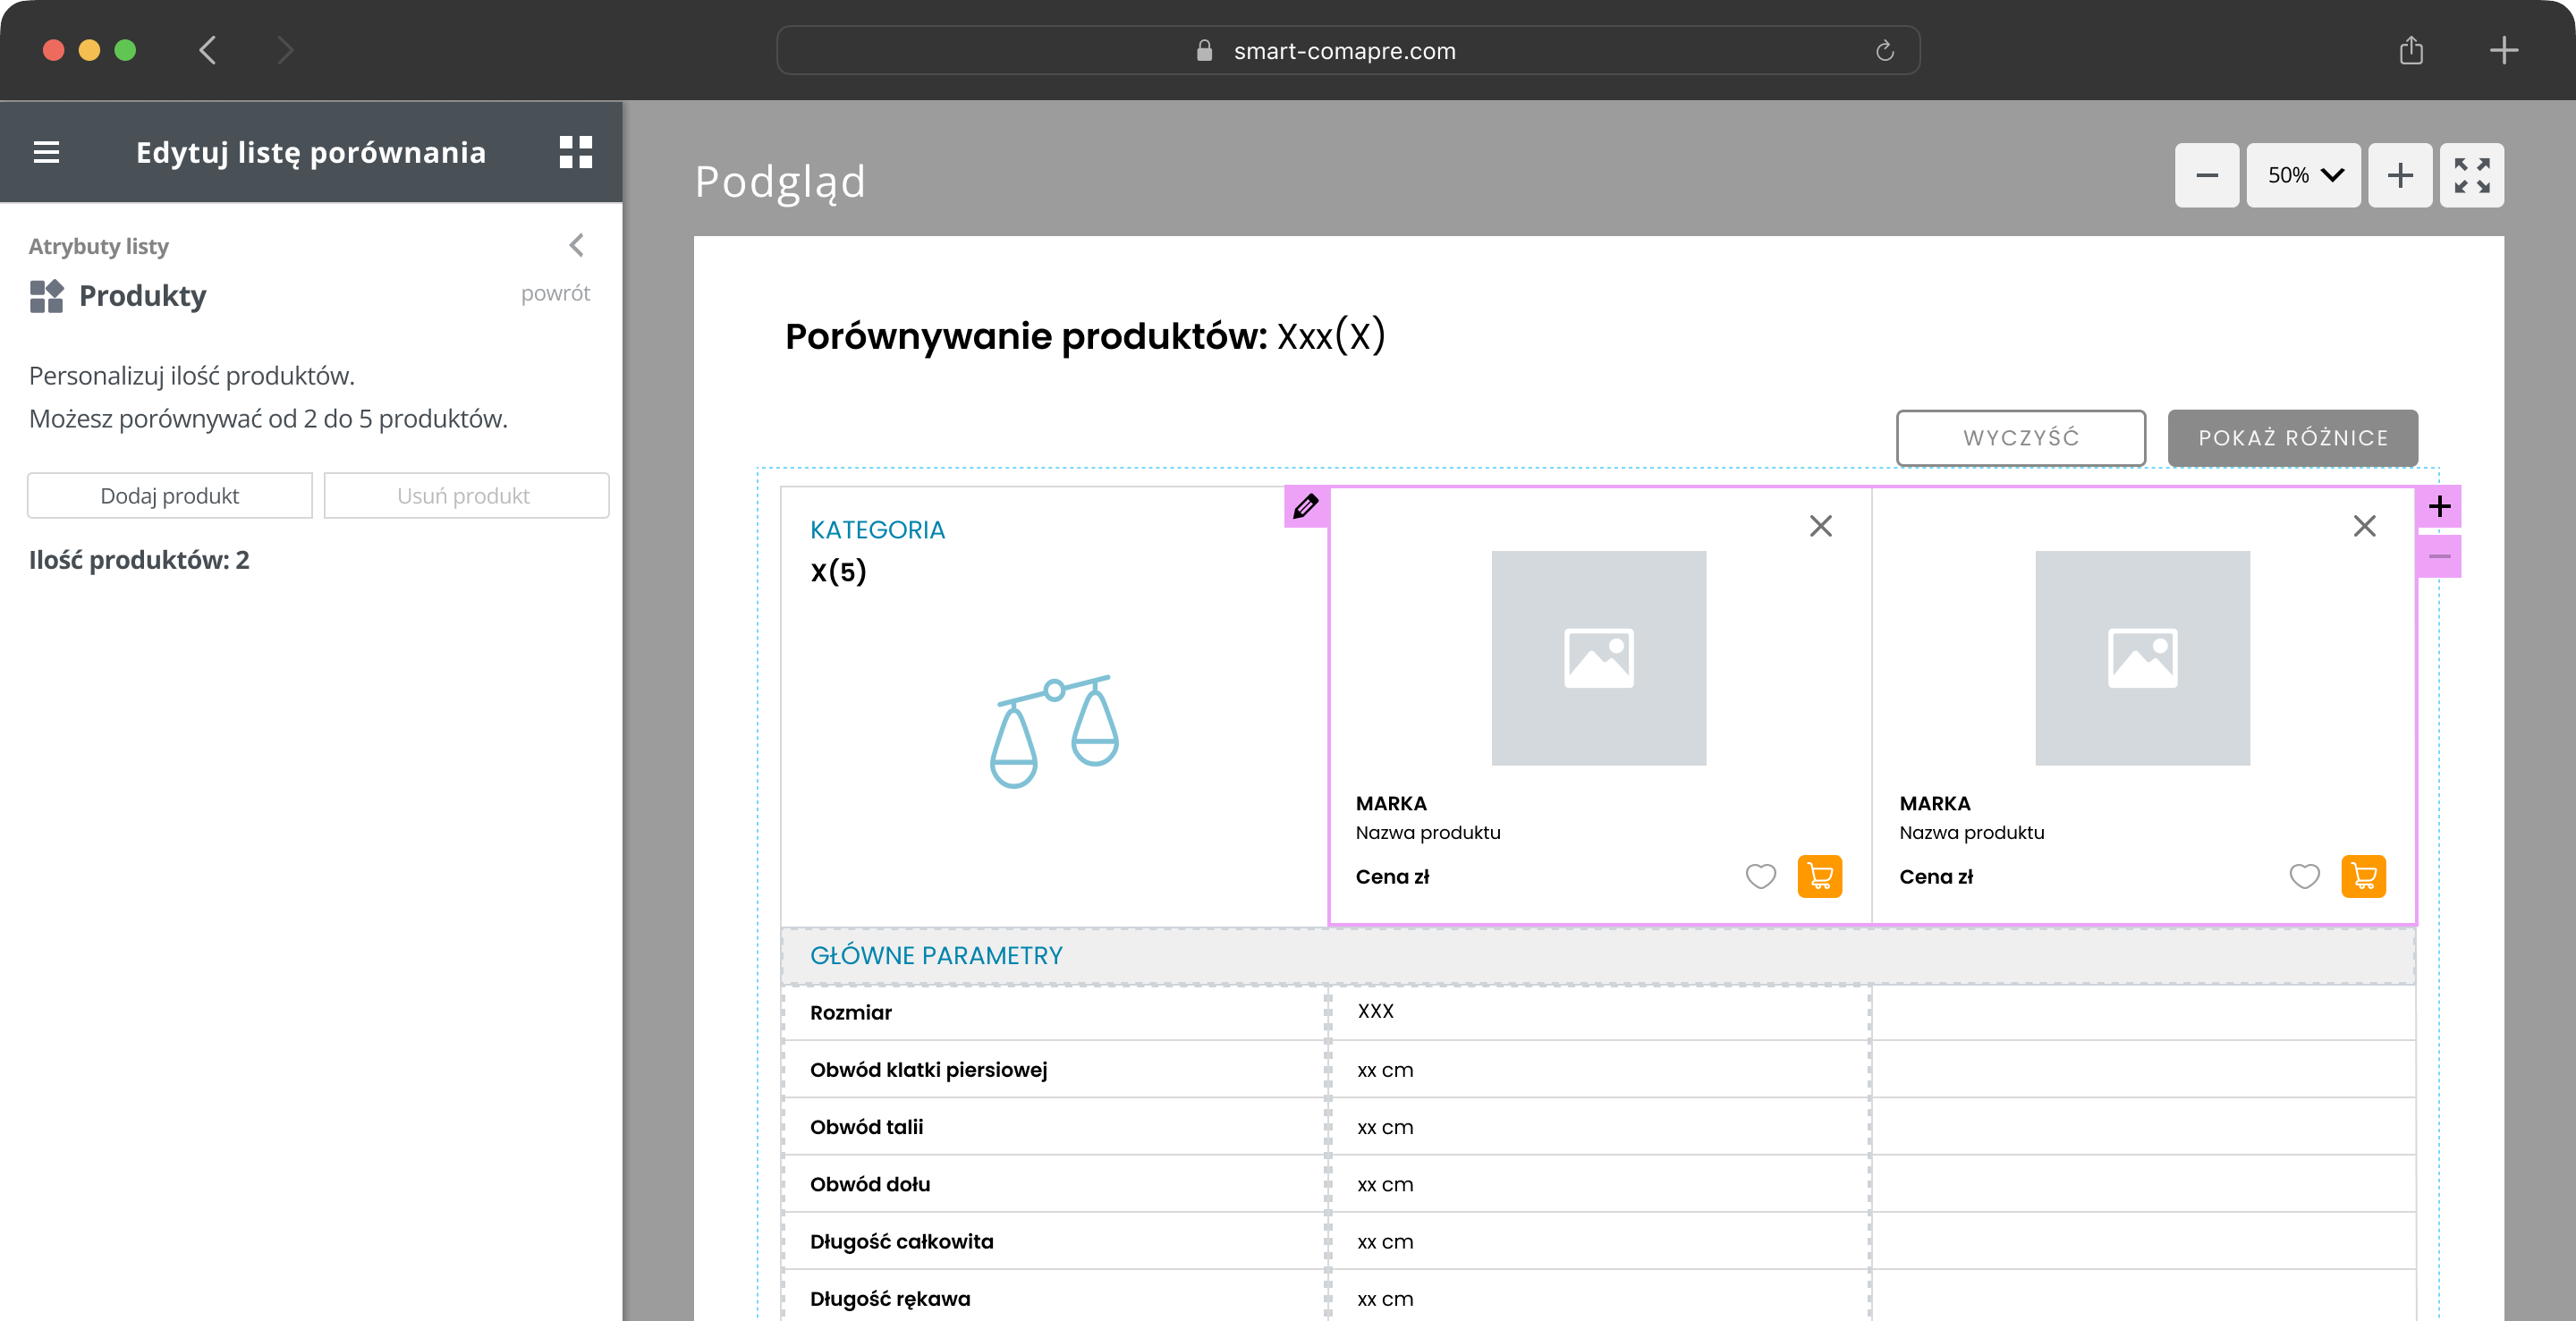Toggle favorite heart on first product
The height and width of the screenshot is (1321, 2576).
click(1760, 876)
